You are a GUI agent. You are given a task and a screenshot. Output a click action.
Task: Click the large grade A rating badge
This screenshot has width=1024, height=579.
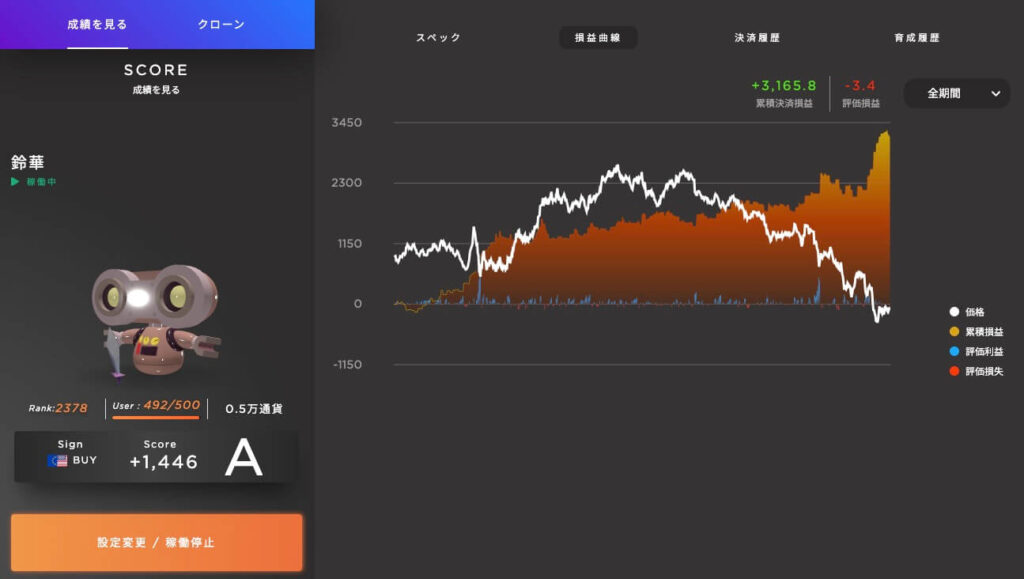click(243, 458)
